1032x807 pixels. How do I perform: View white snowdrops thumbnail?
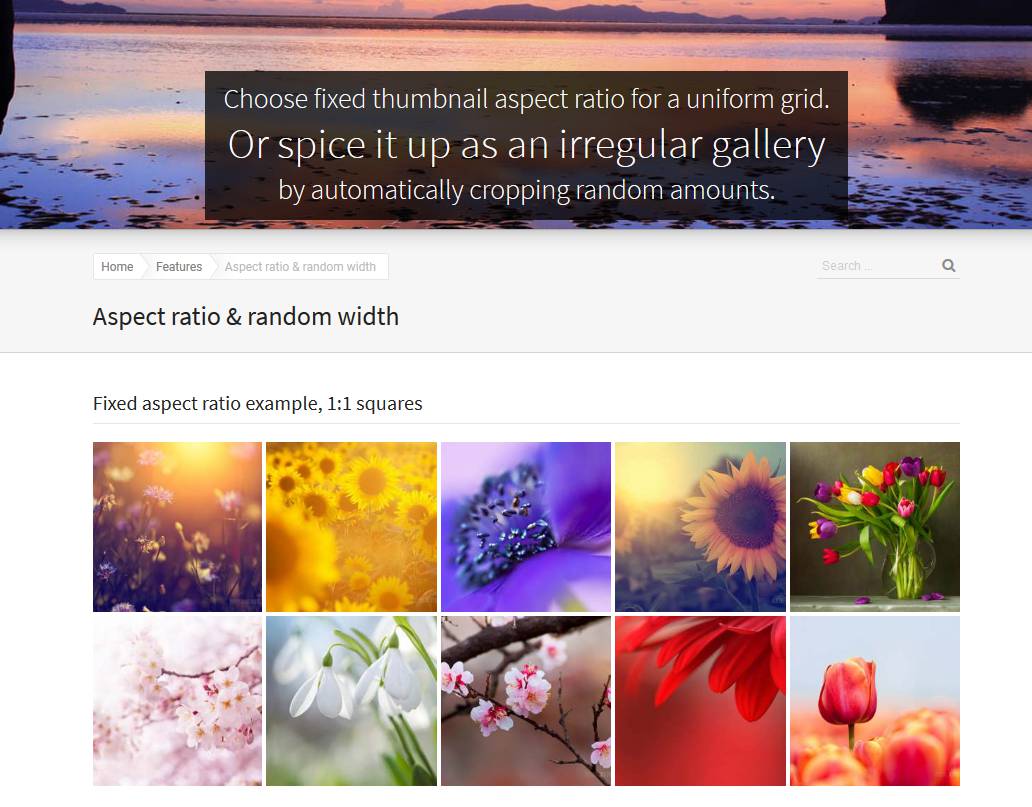[351, 701]
